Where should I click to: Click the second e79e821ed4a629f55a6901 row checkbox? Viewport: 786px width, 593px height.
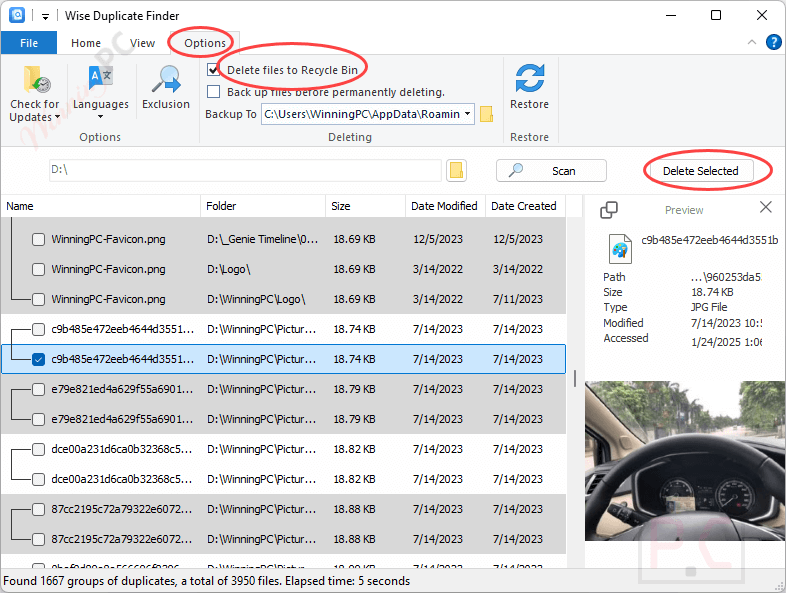point(39,419)
